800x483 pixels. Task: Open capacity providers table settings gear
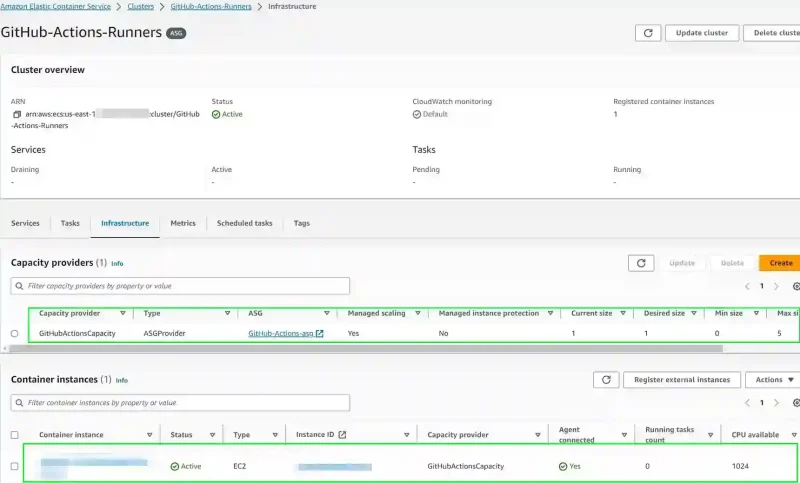796,286
